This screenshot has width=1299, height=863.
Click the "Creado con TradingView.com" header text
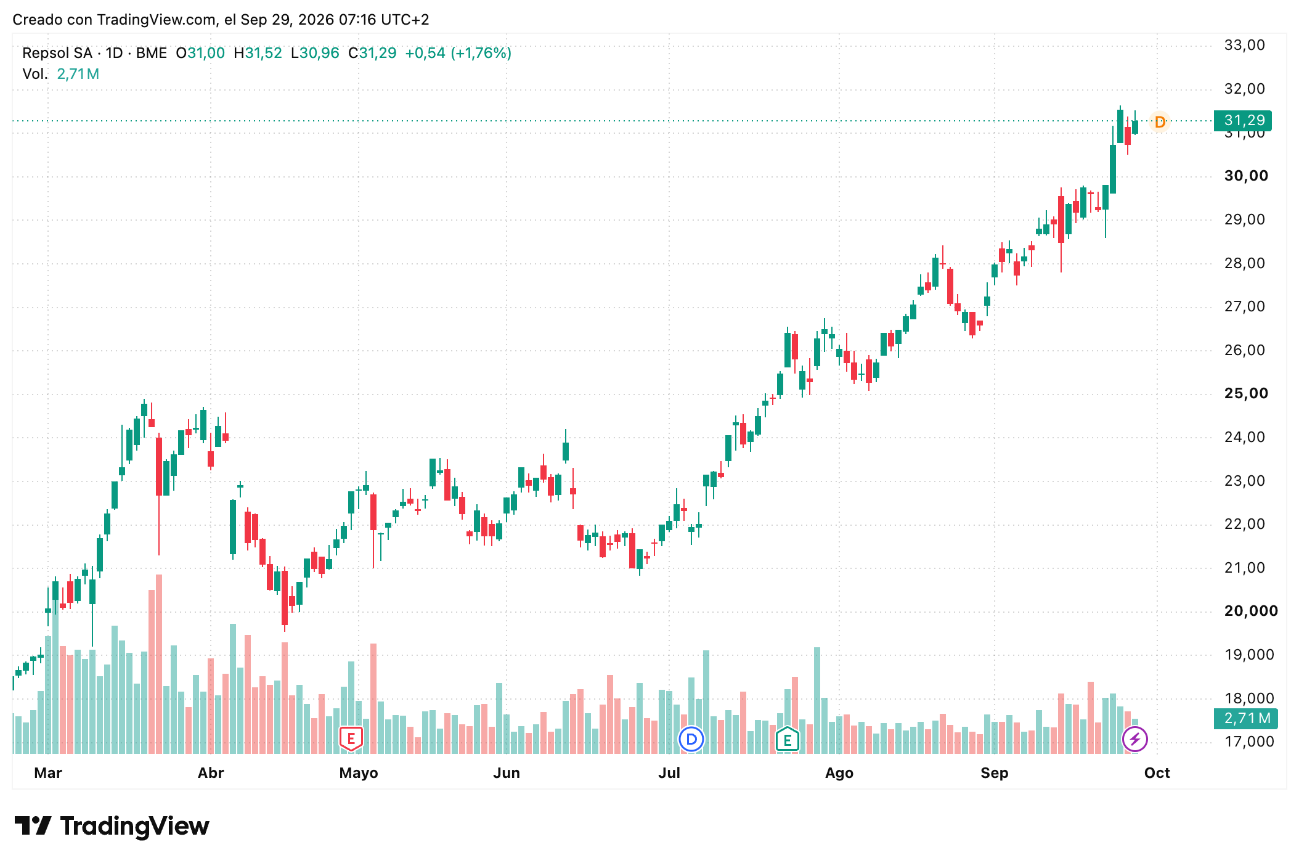pyautogui.click(x=115, y=20)
